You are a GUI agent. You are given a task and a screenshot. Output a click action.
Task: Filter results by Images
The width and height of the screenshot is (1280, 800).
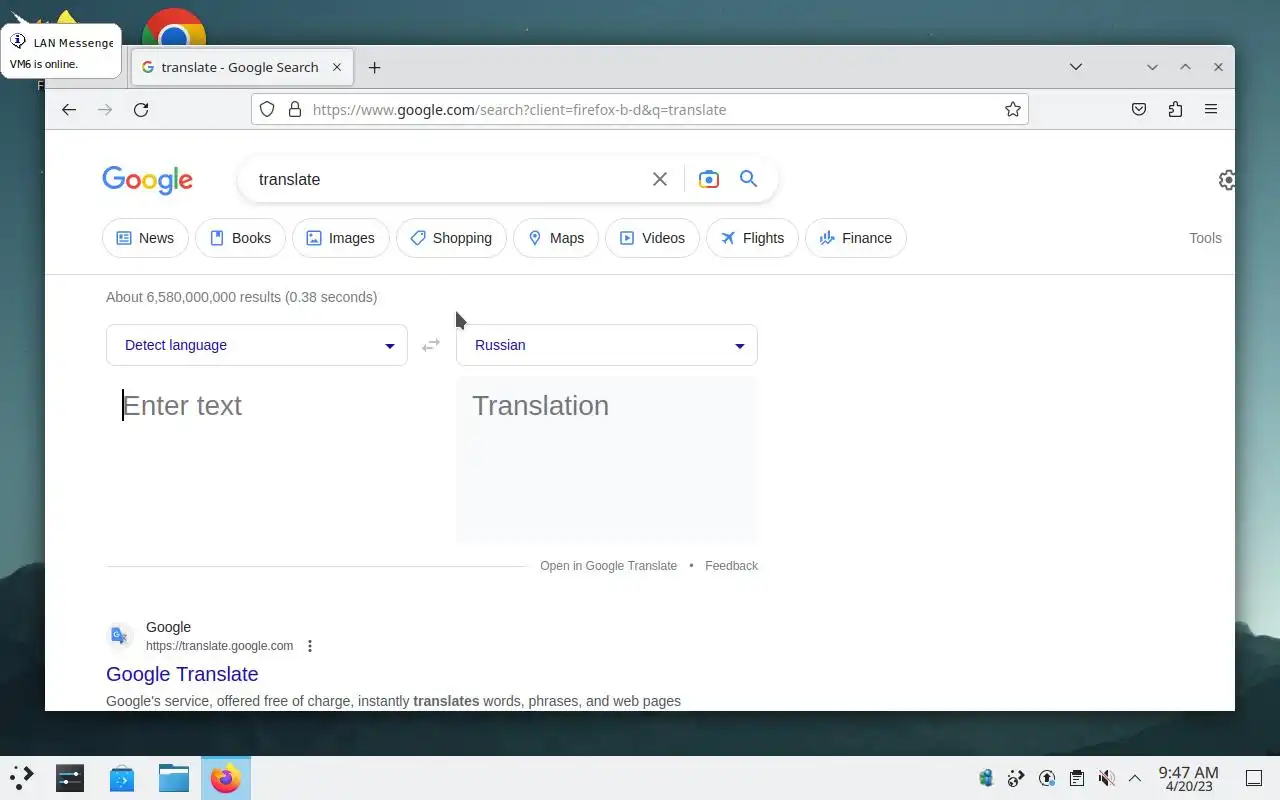tap(340, 238)
